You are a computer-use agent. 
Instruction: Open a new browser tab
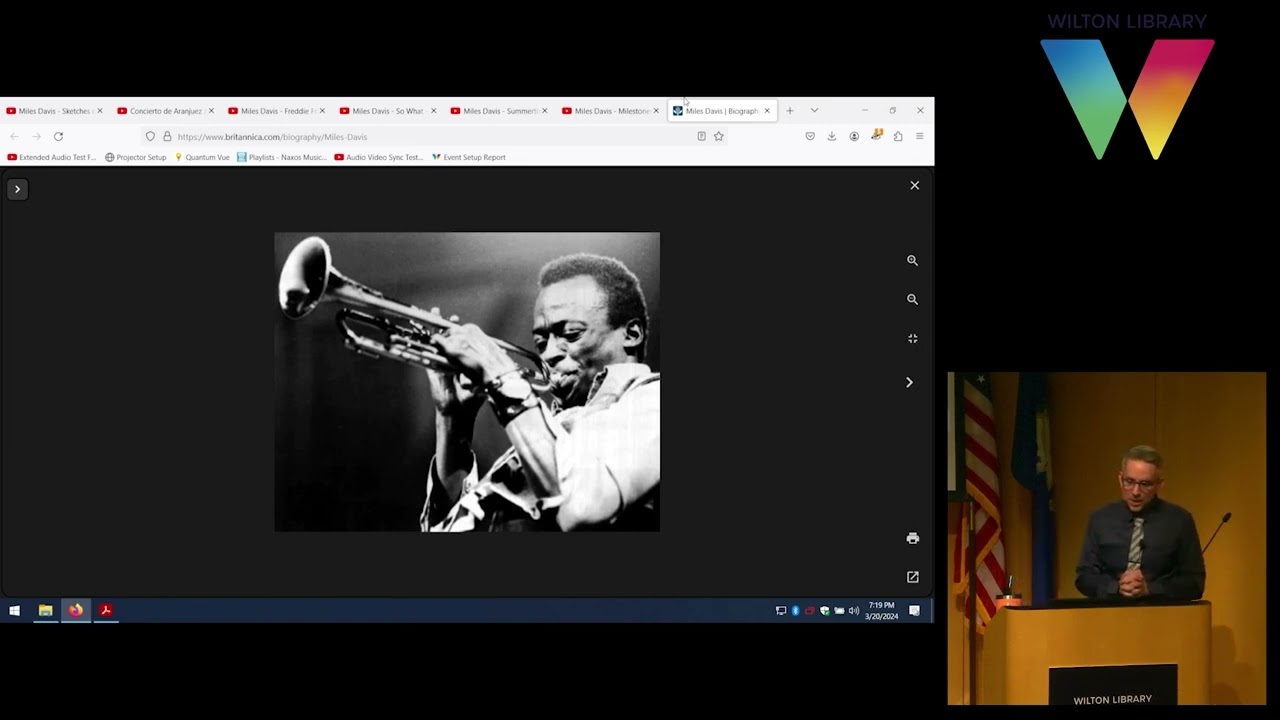[789, 111]
